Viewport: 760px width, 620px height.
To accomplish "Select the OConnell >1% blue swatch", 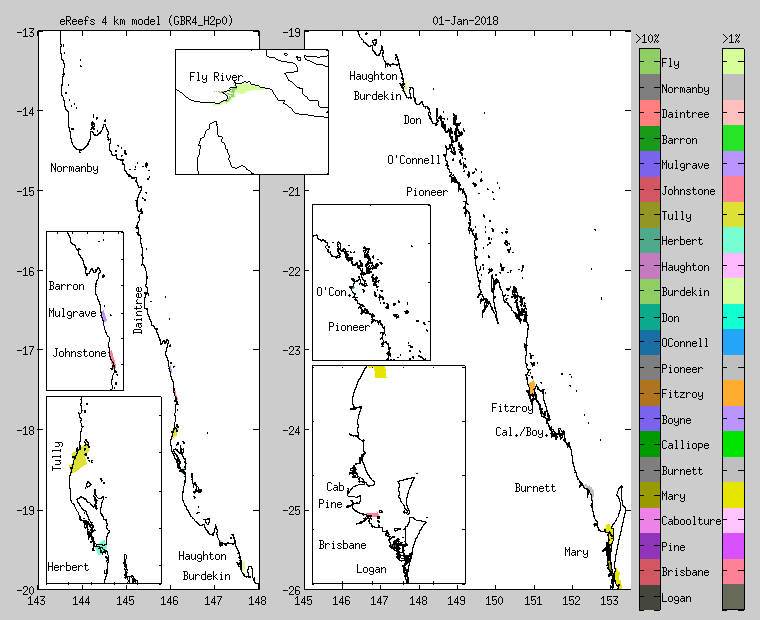I will click(x=733, y=343).
